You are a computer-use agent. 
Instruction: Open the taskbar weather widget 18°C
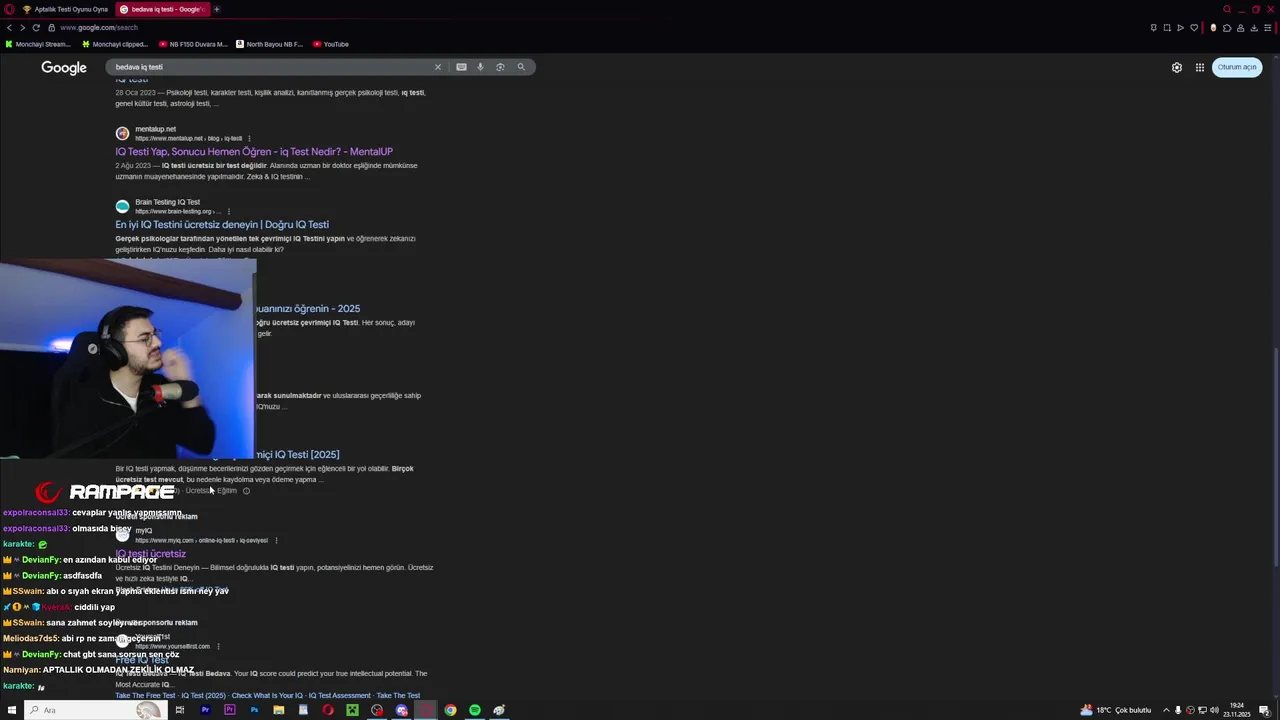tap(1115, 710)
